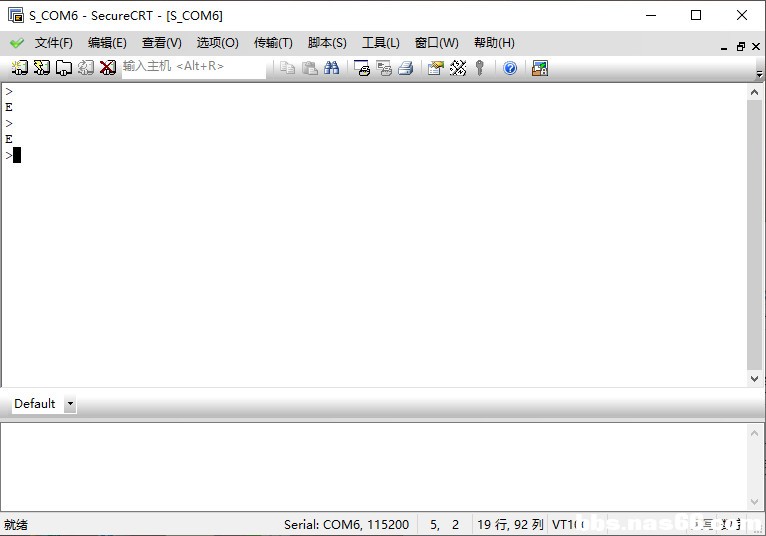766x536 pixels.
Task: Click inside the terminal output area
Action: (x=370, y=250)
